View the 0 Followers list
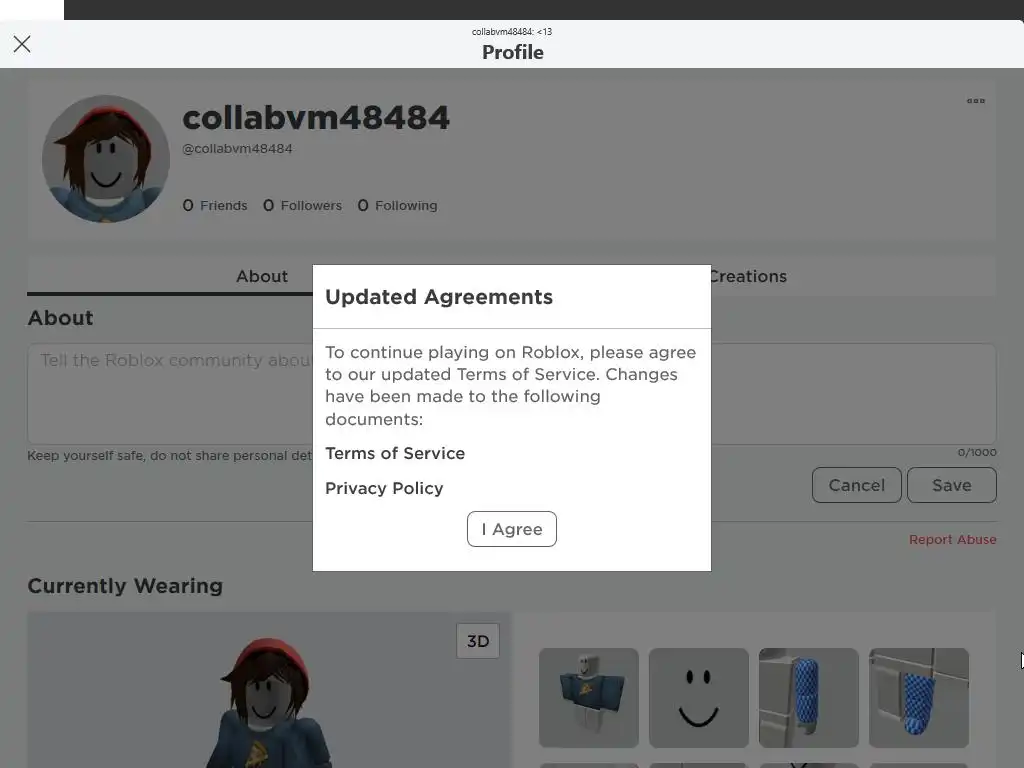 [302, 206]
